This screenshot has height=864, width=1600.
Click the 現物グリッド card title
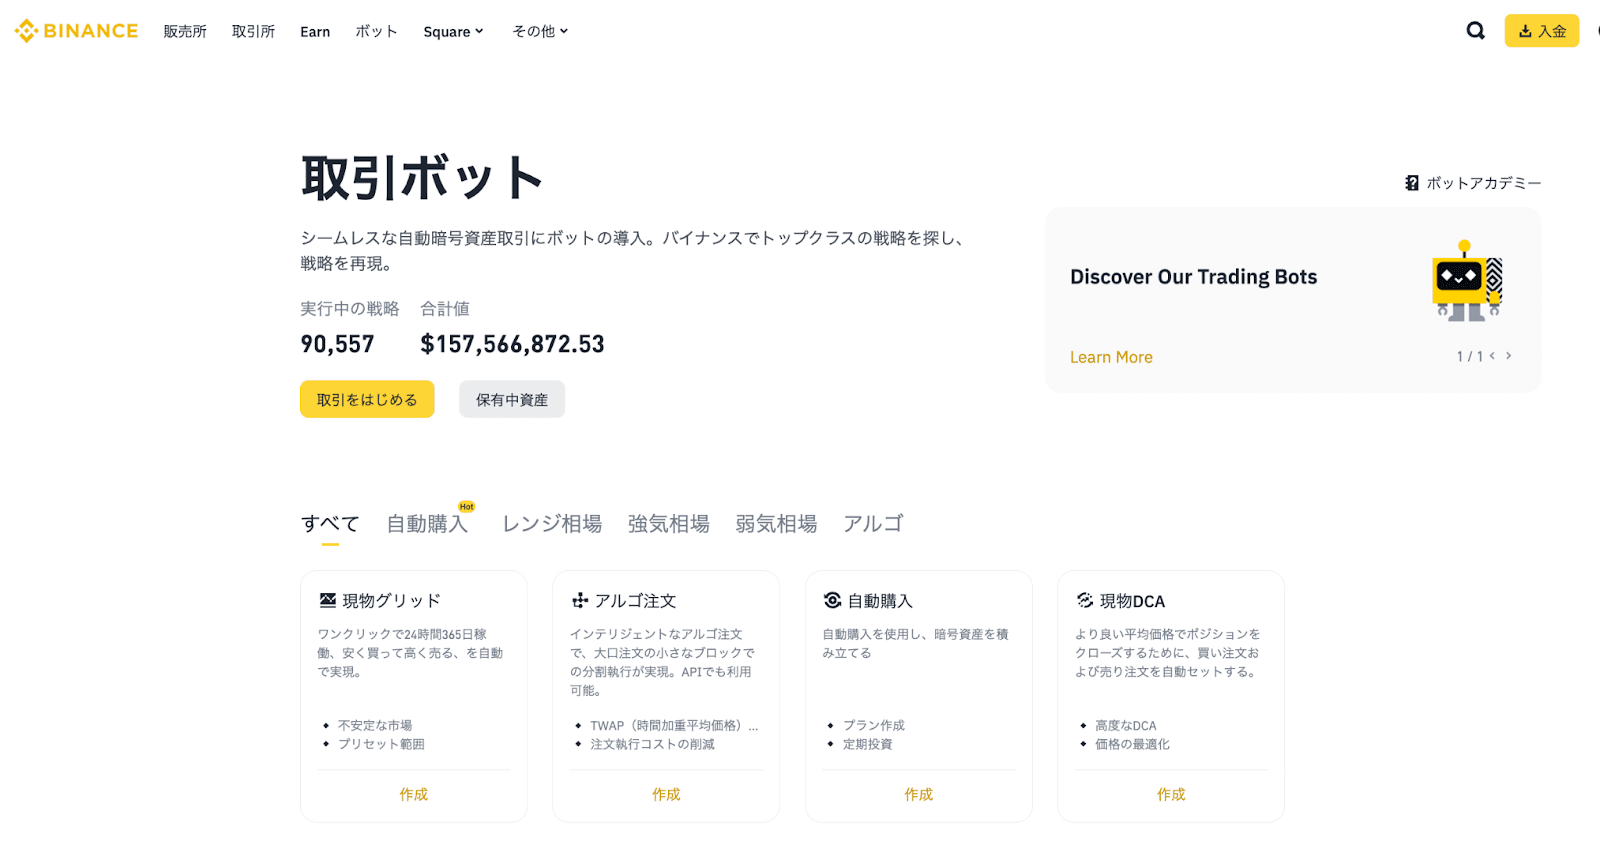point(391,601)
